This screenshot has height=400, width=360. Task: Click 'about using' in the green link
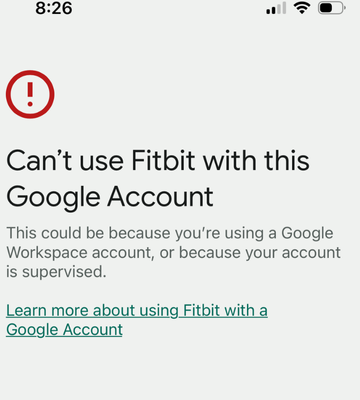tap(136, 311)
